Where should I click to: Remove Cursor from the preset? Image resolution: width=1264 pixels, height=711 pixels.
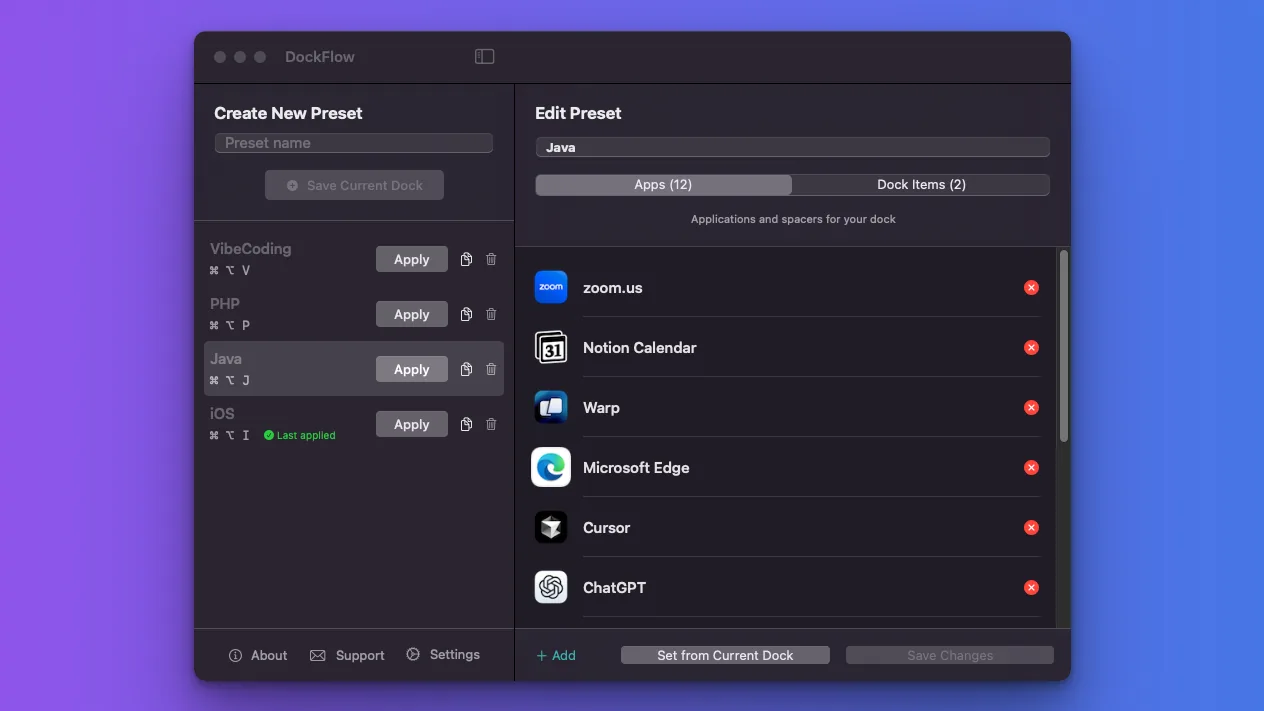click(x=1031, y=527)
